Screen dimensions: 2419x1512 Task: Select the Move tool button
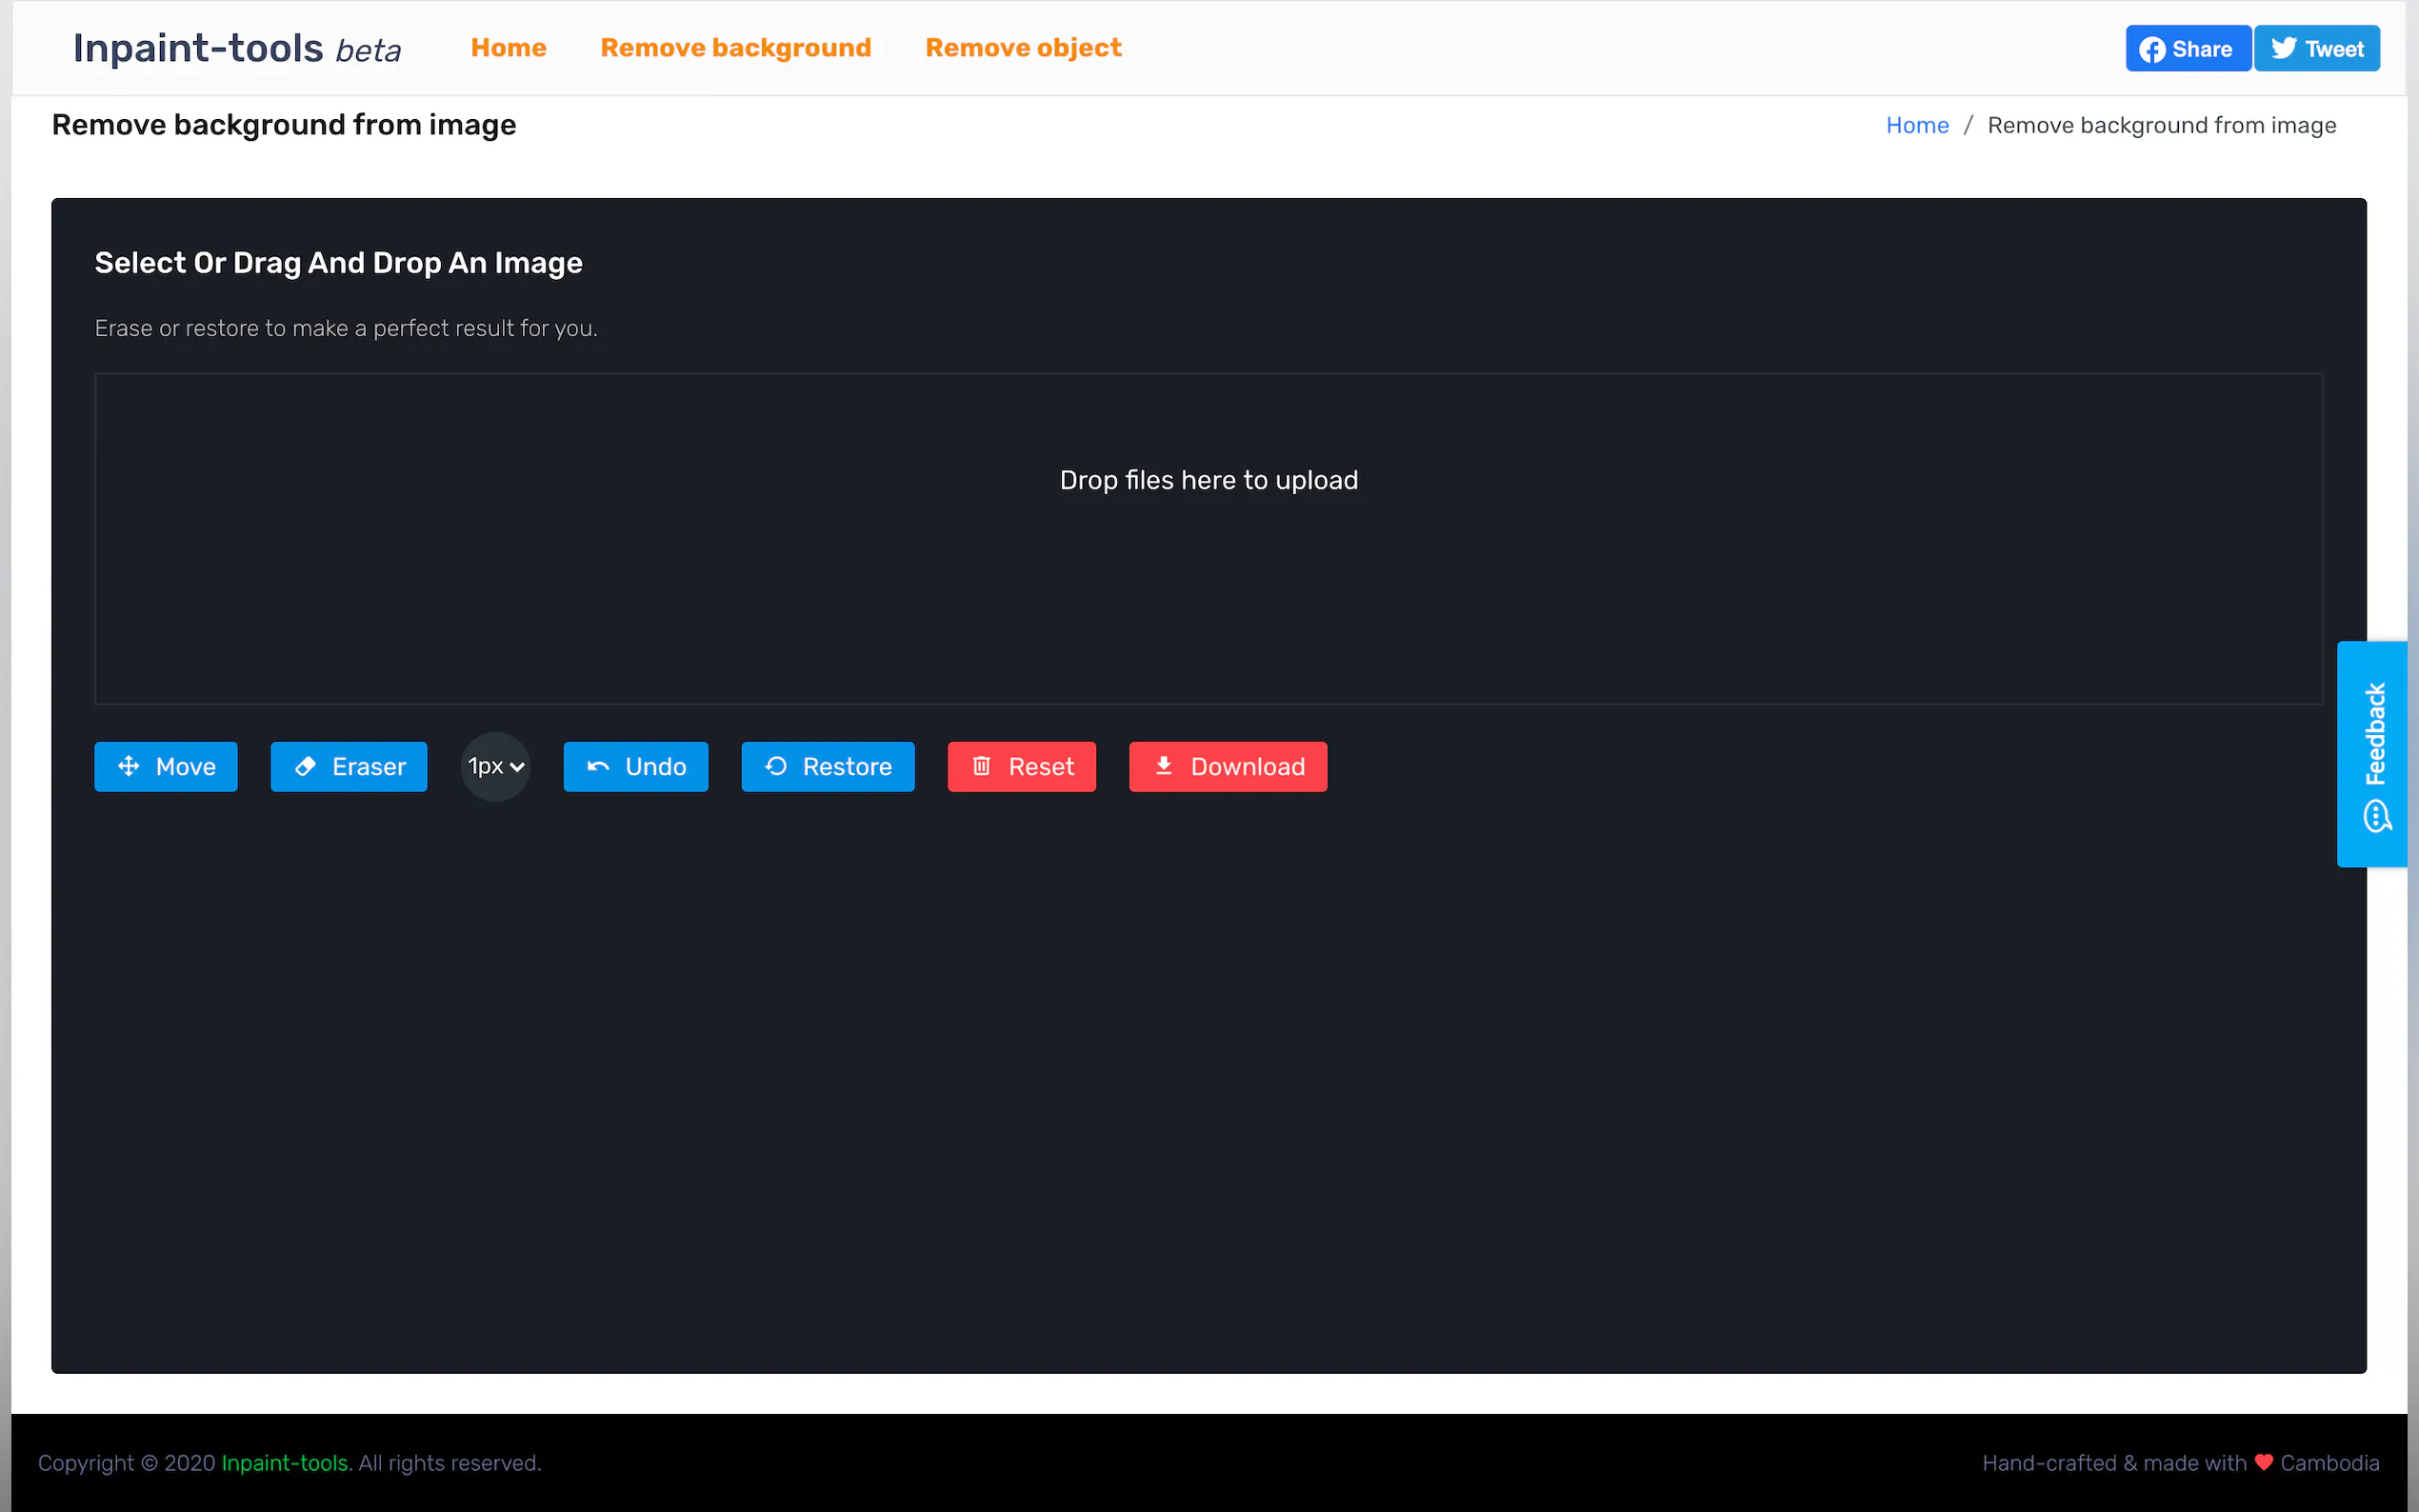[x=166, y=766]
